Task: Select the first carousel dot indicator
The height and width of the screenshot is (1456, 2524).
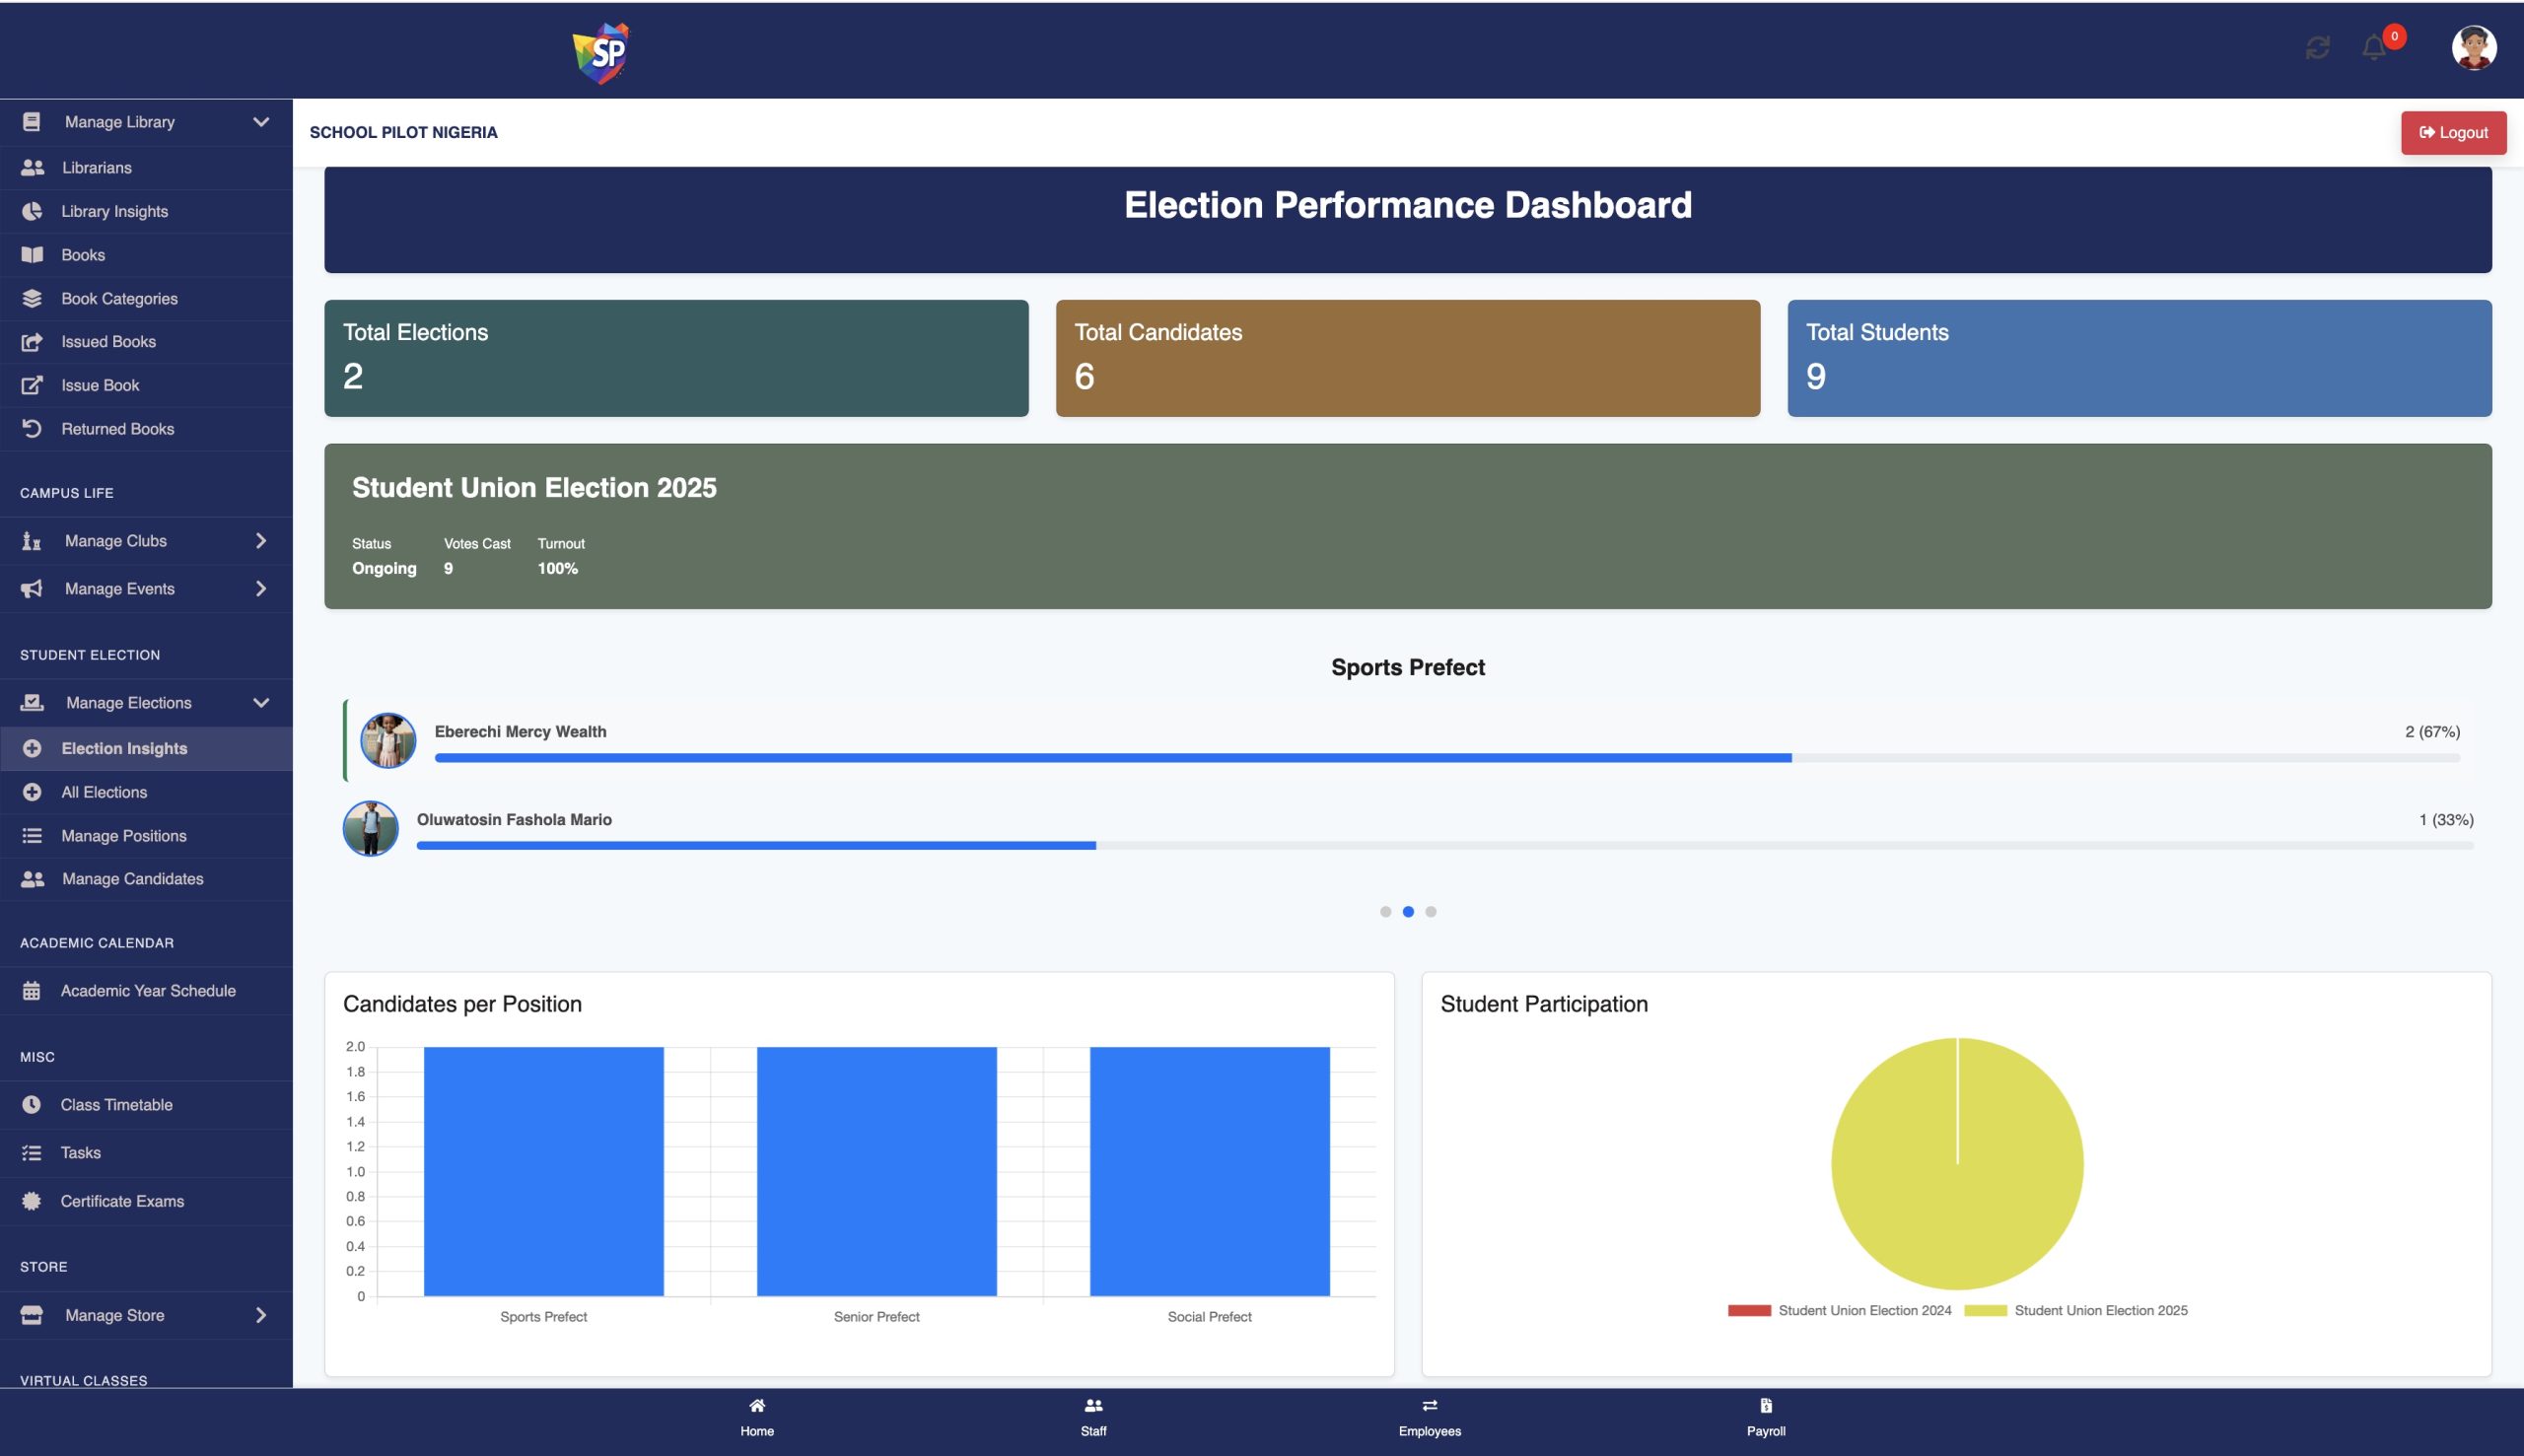Action: click(1385, 911)
